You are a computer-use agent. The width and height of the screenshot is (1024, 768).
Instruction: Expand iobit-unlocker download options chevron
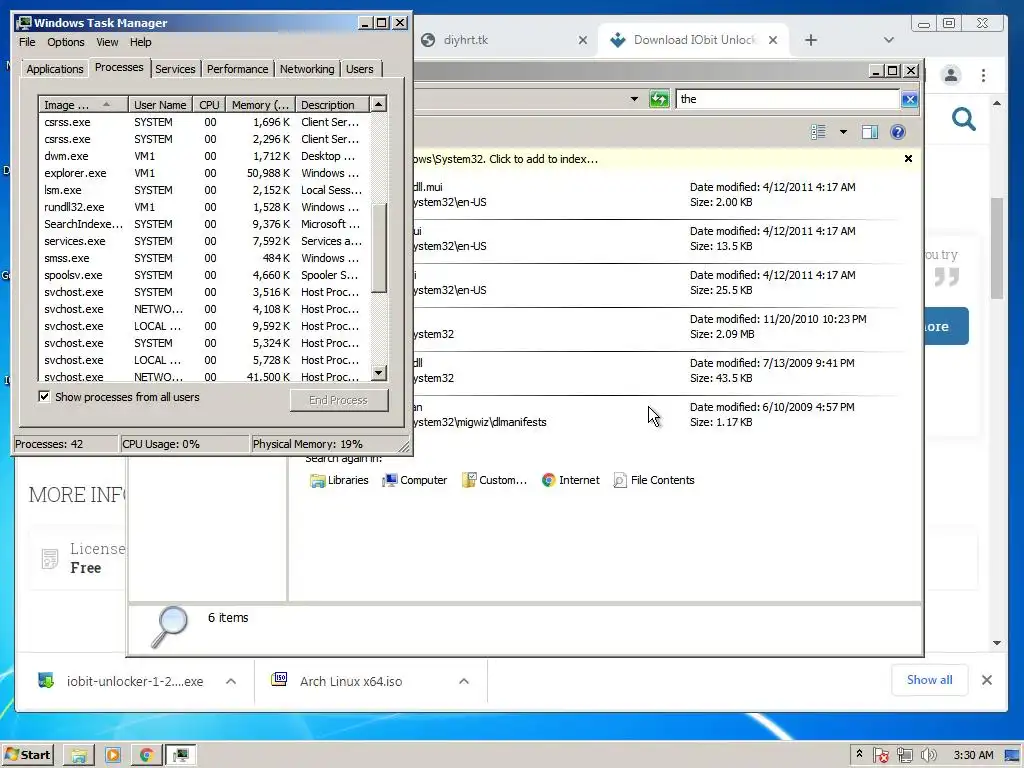[231, 681]
